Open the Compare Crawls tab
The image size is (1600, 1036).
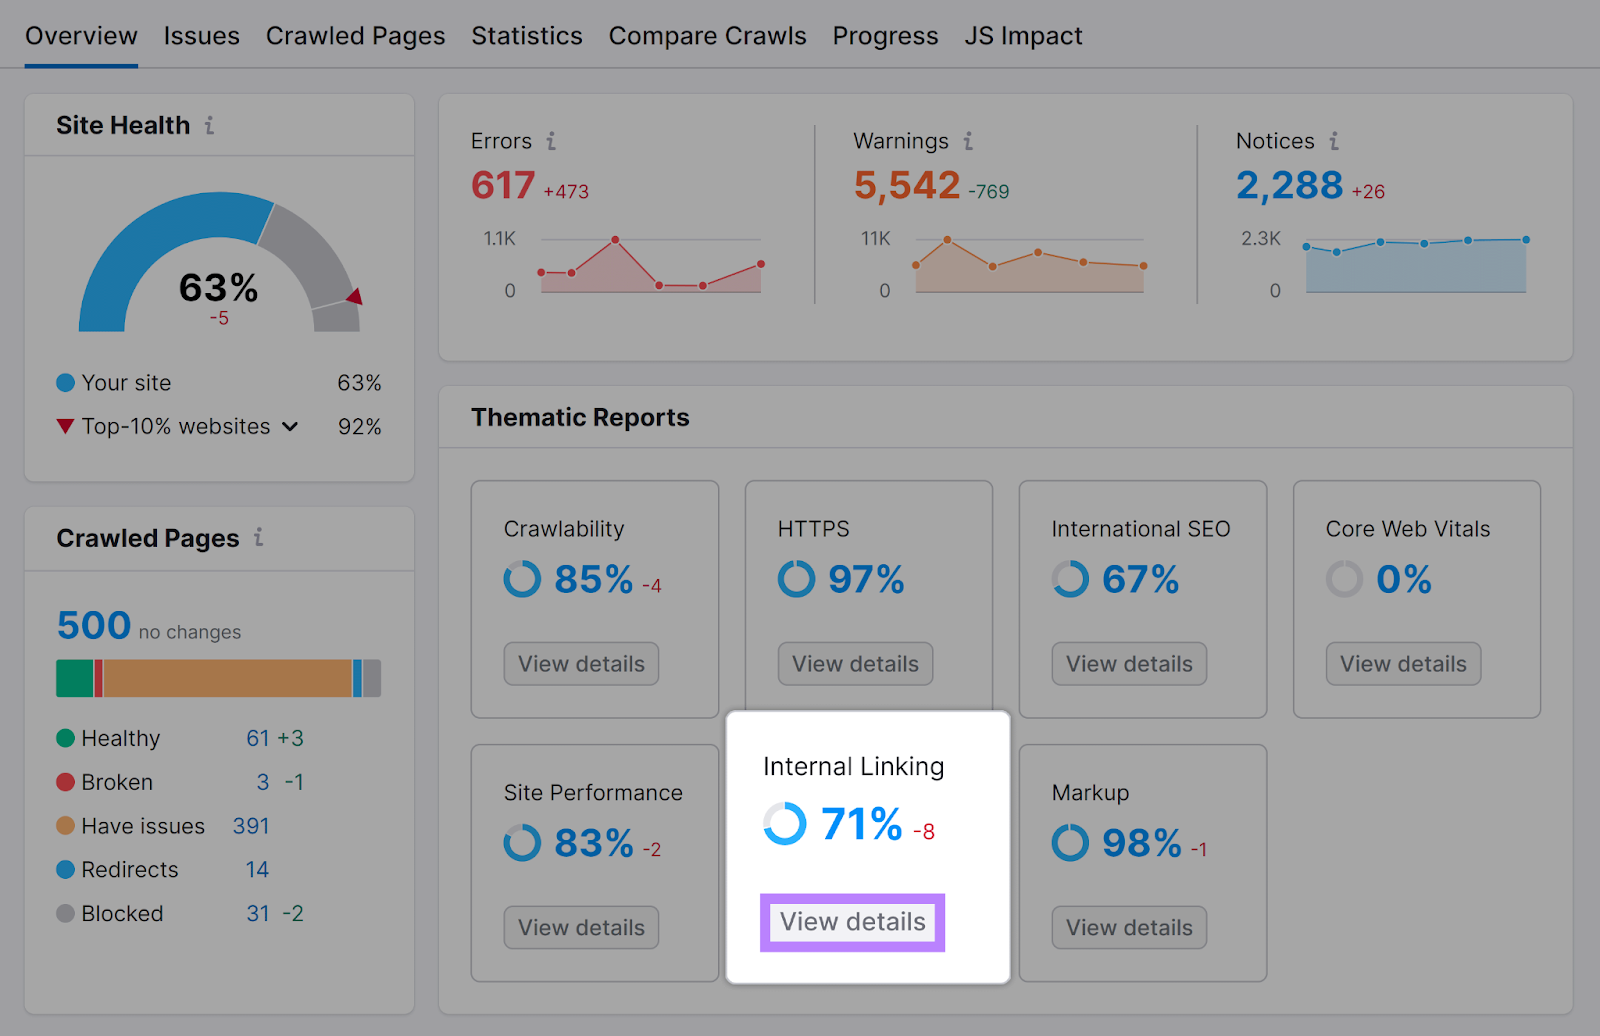[x=707, y=35]
